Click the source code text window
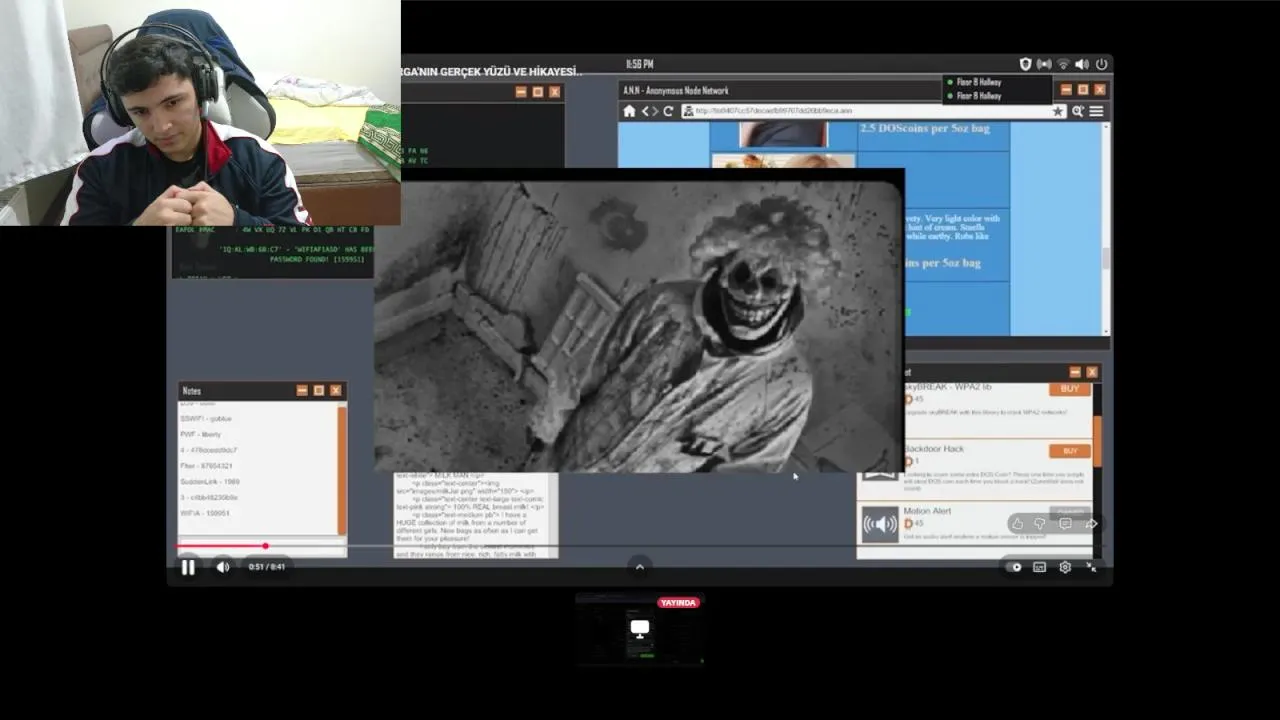Screen dimensions: 1280x720 (476, 515)
